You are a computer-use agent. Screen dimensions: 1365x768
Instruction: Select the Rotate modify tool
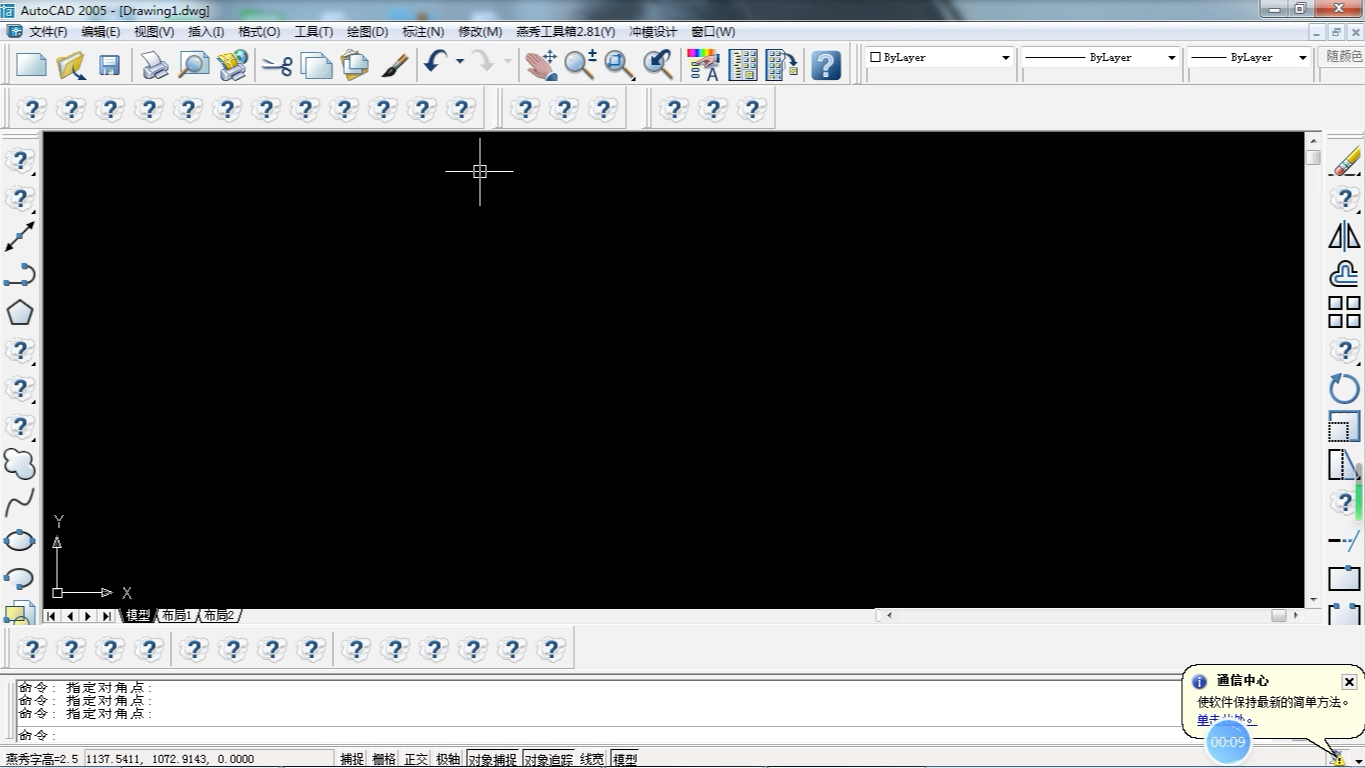click(x=1345, y=388)
